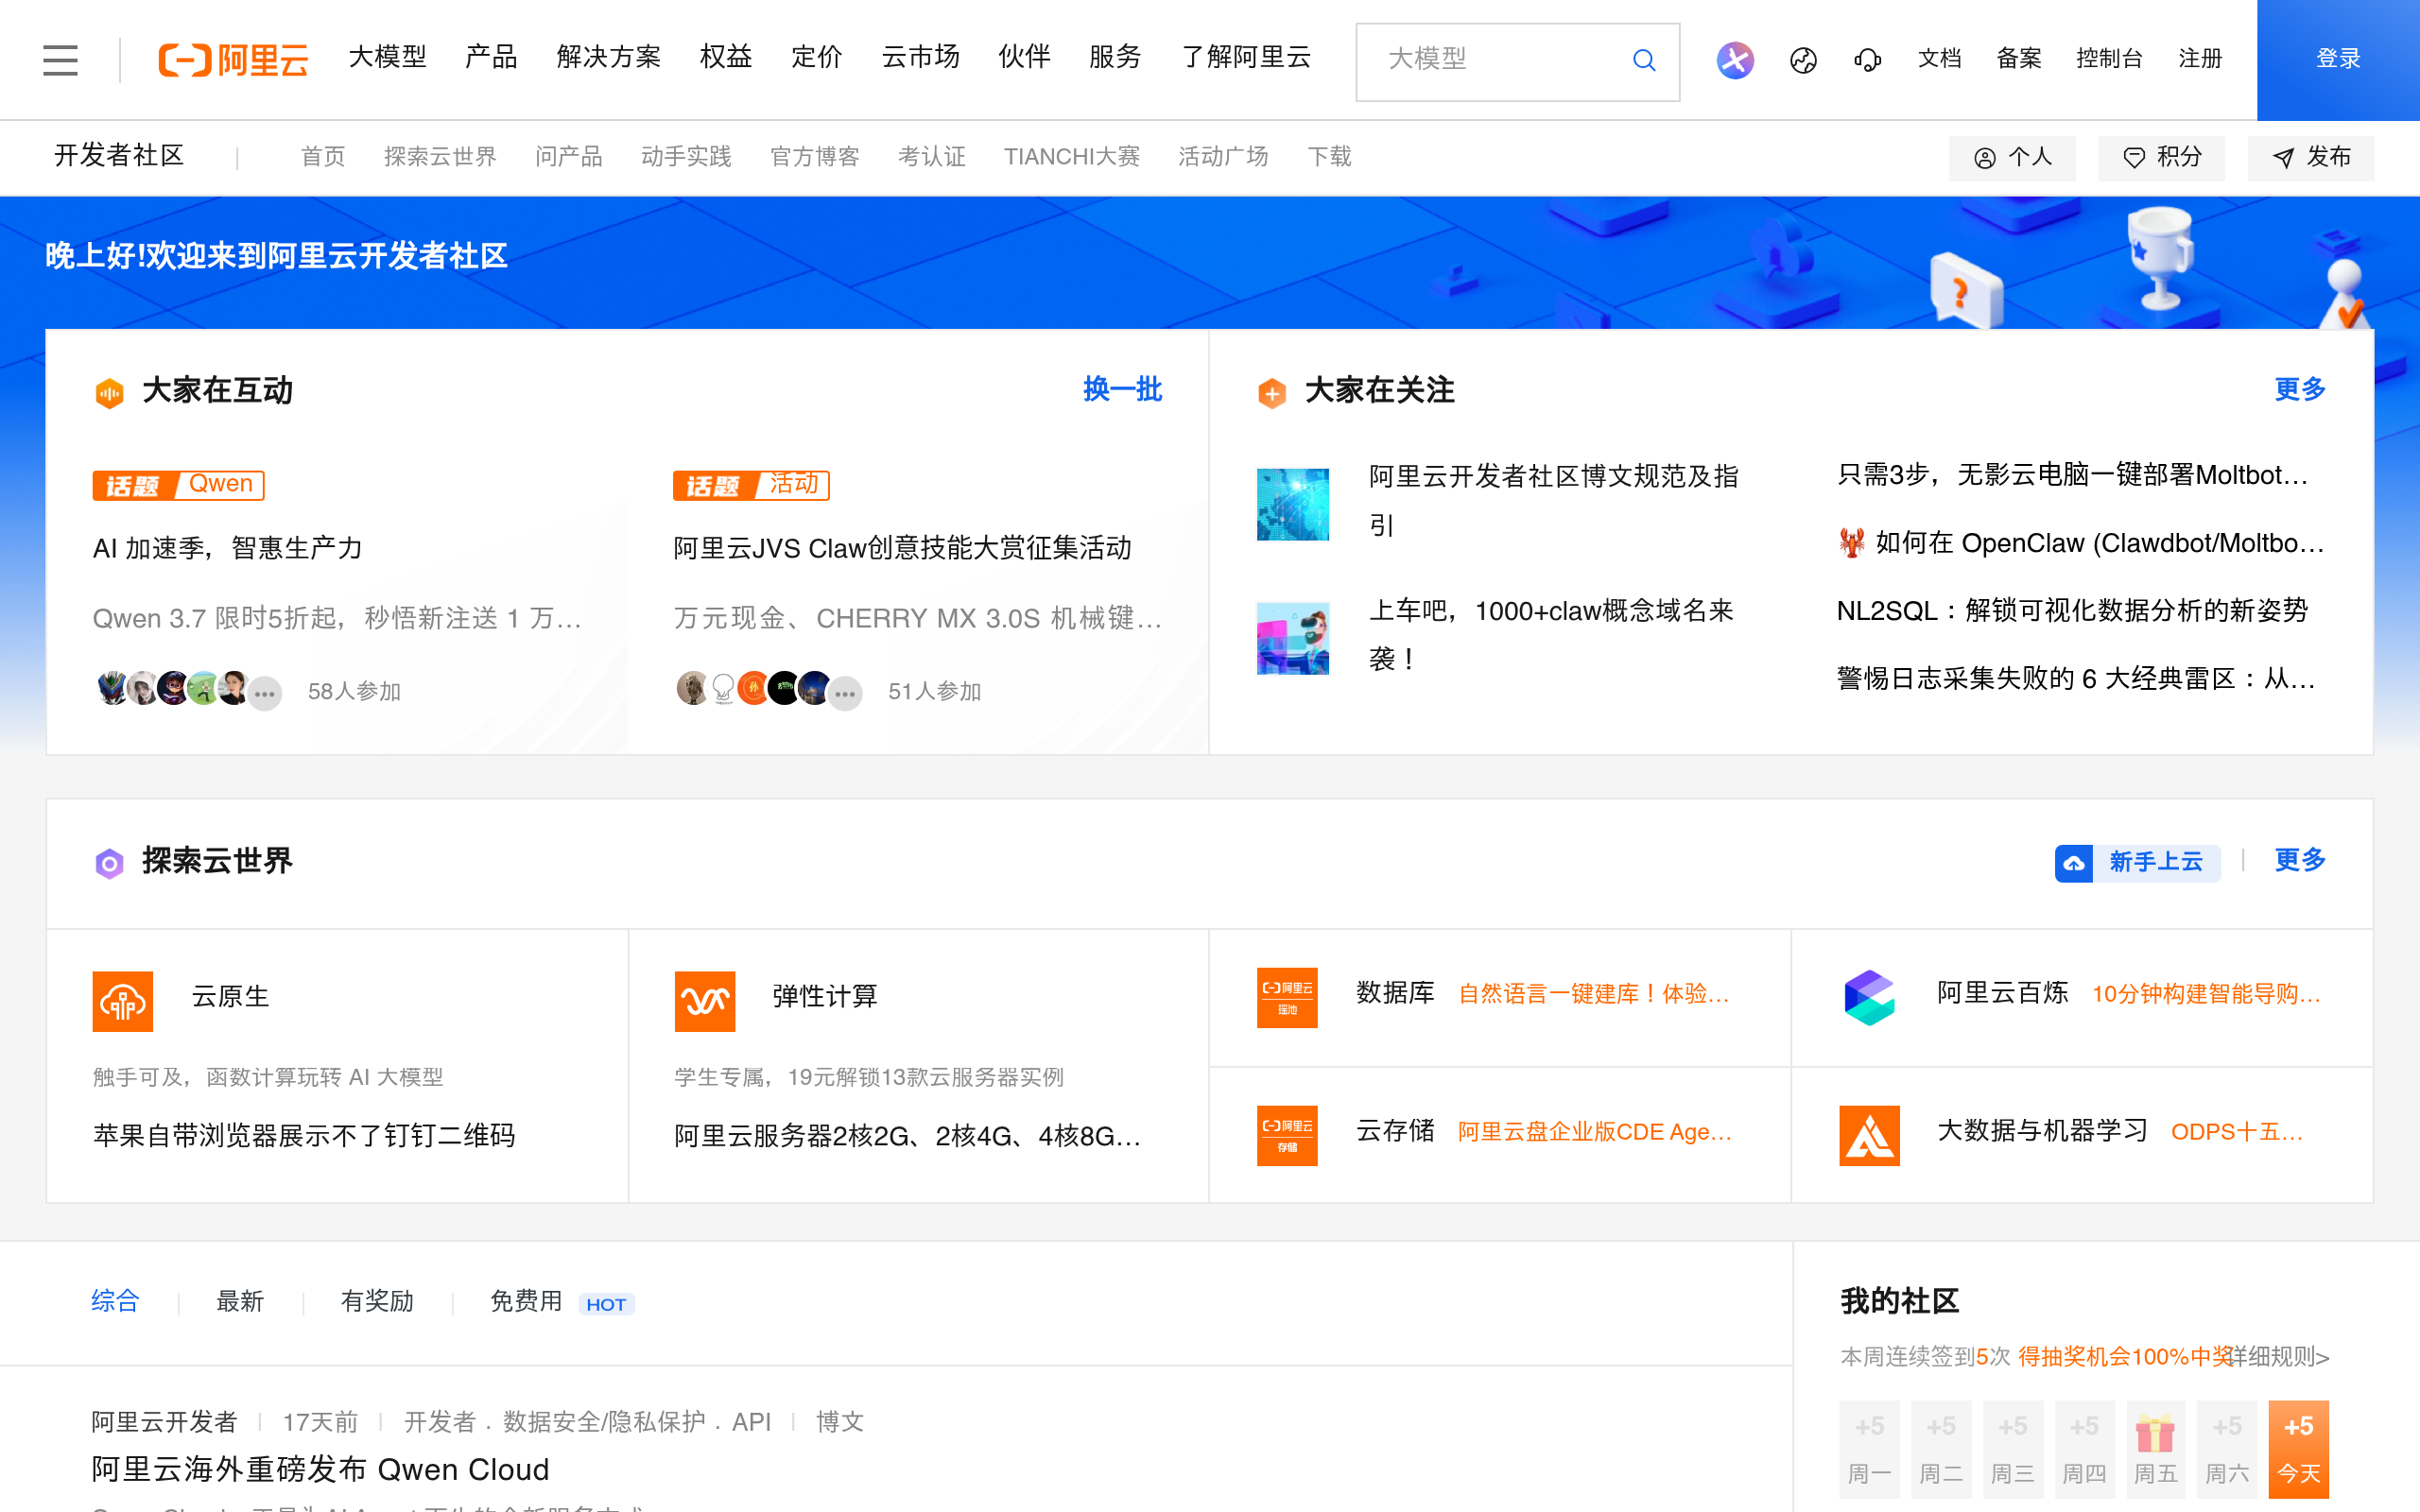
Task: Go to TIANCHI大赛 community nav item
Action: [1071, 157]
